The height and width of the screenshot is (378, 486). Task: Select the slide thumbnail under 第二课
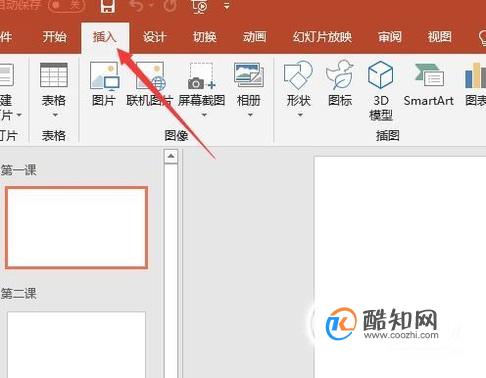pos(76,345)
